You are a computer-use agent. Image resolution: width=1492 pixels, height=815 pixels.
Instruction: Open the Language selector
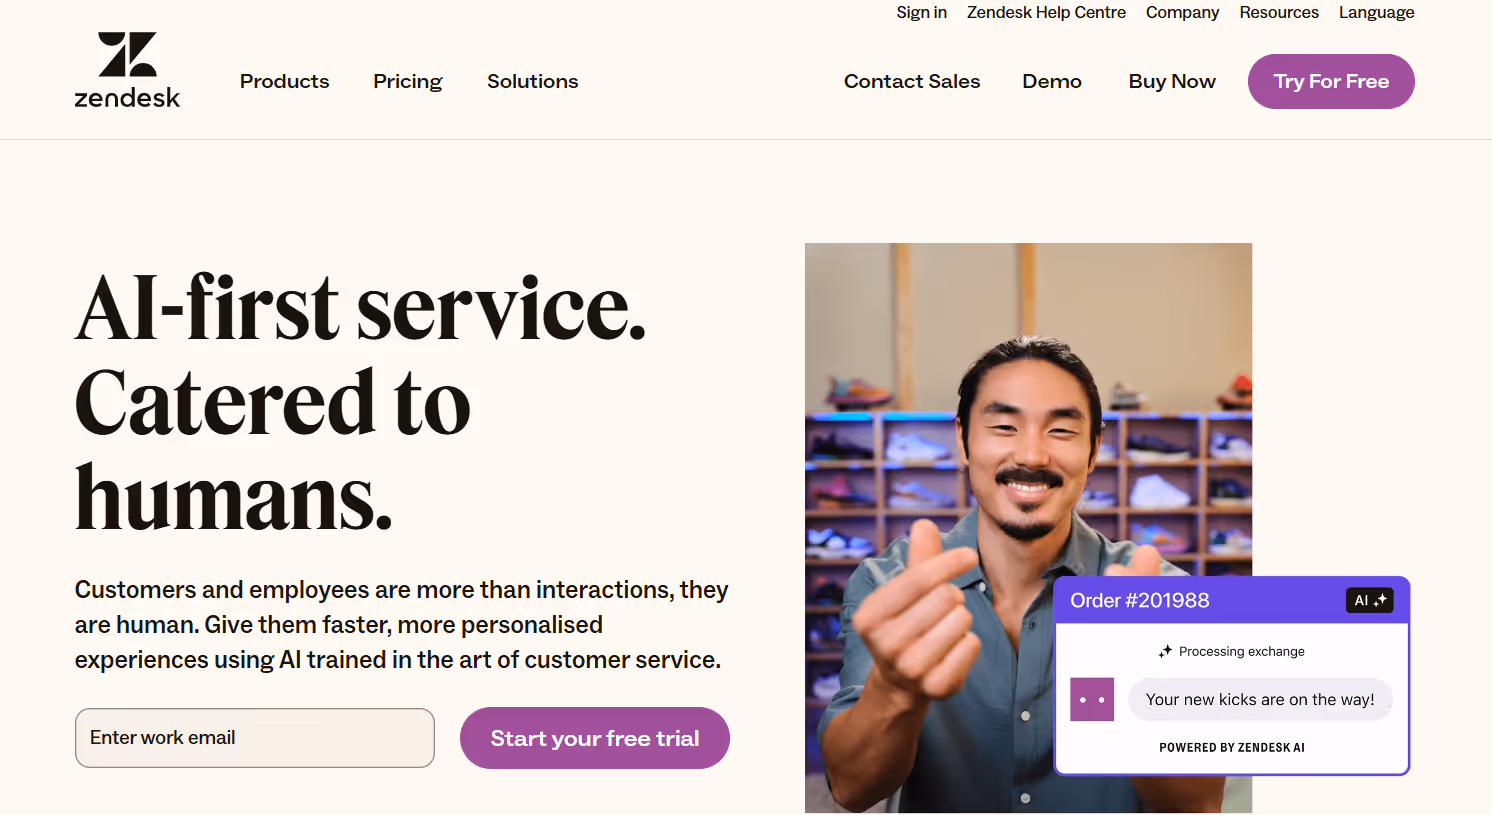point(1376,12)
